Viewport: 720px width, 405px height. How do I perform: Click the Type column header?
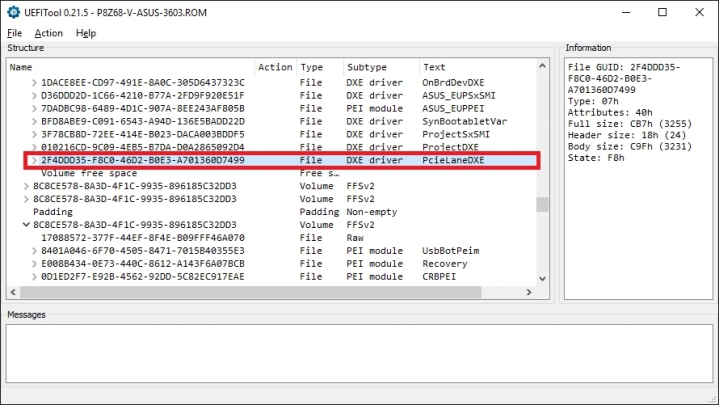pos(320,67)
